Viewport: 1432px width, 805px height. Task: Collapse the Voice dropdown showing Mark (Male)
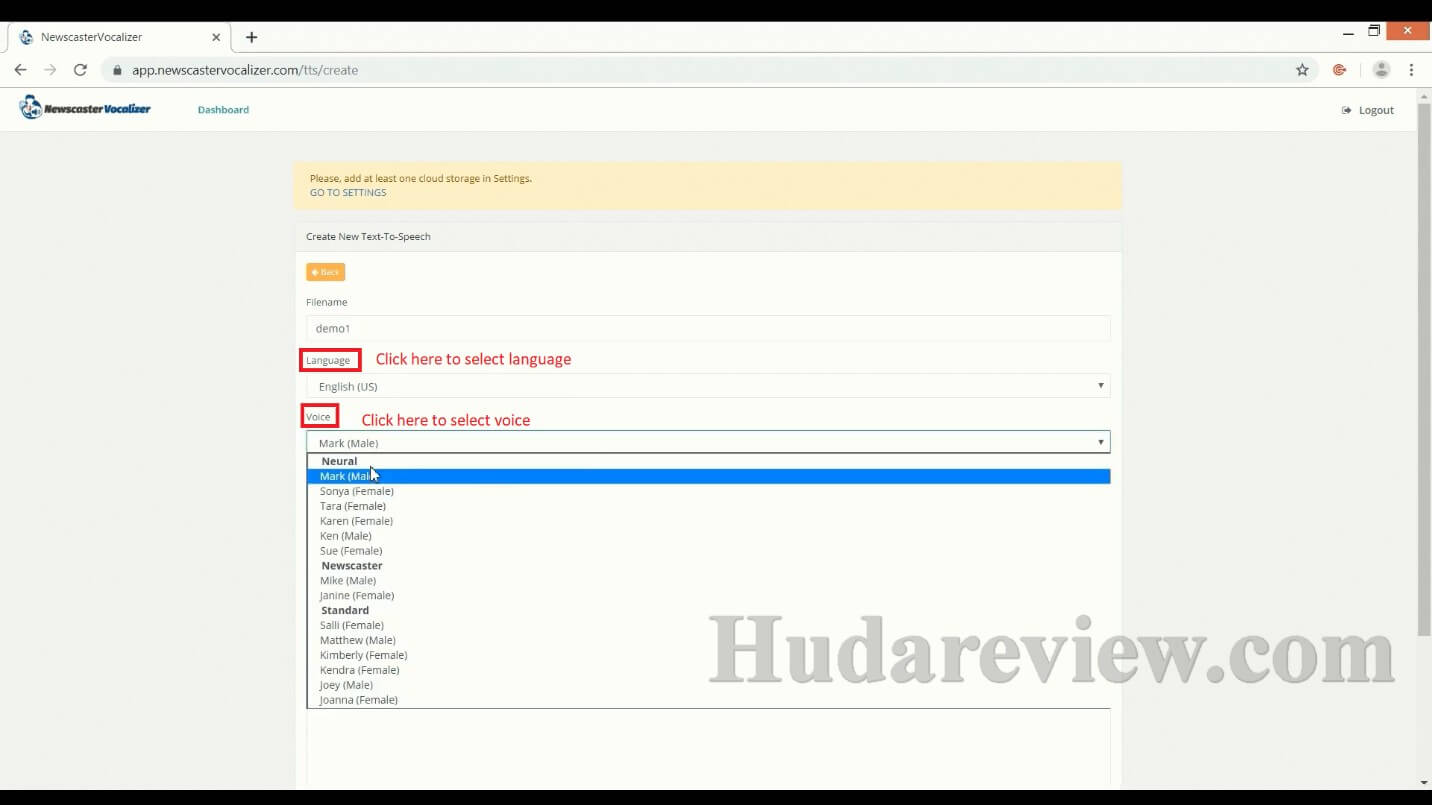click(x=708, y=442)
